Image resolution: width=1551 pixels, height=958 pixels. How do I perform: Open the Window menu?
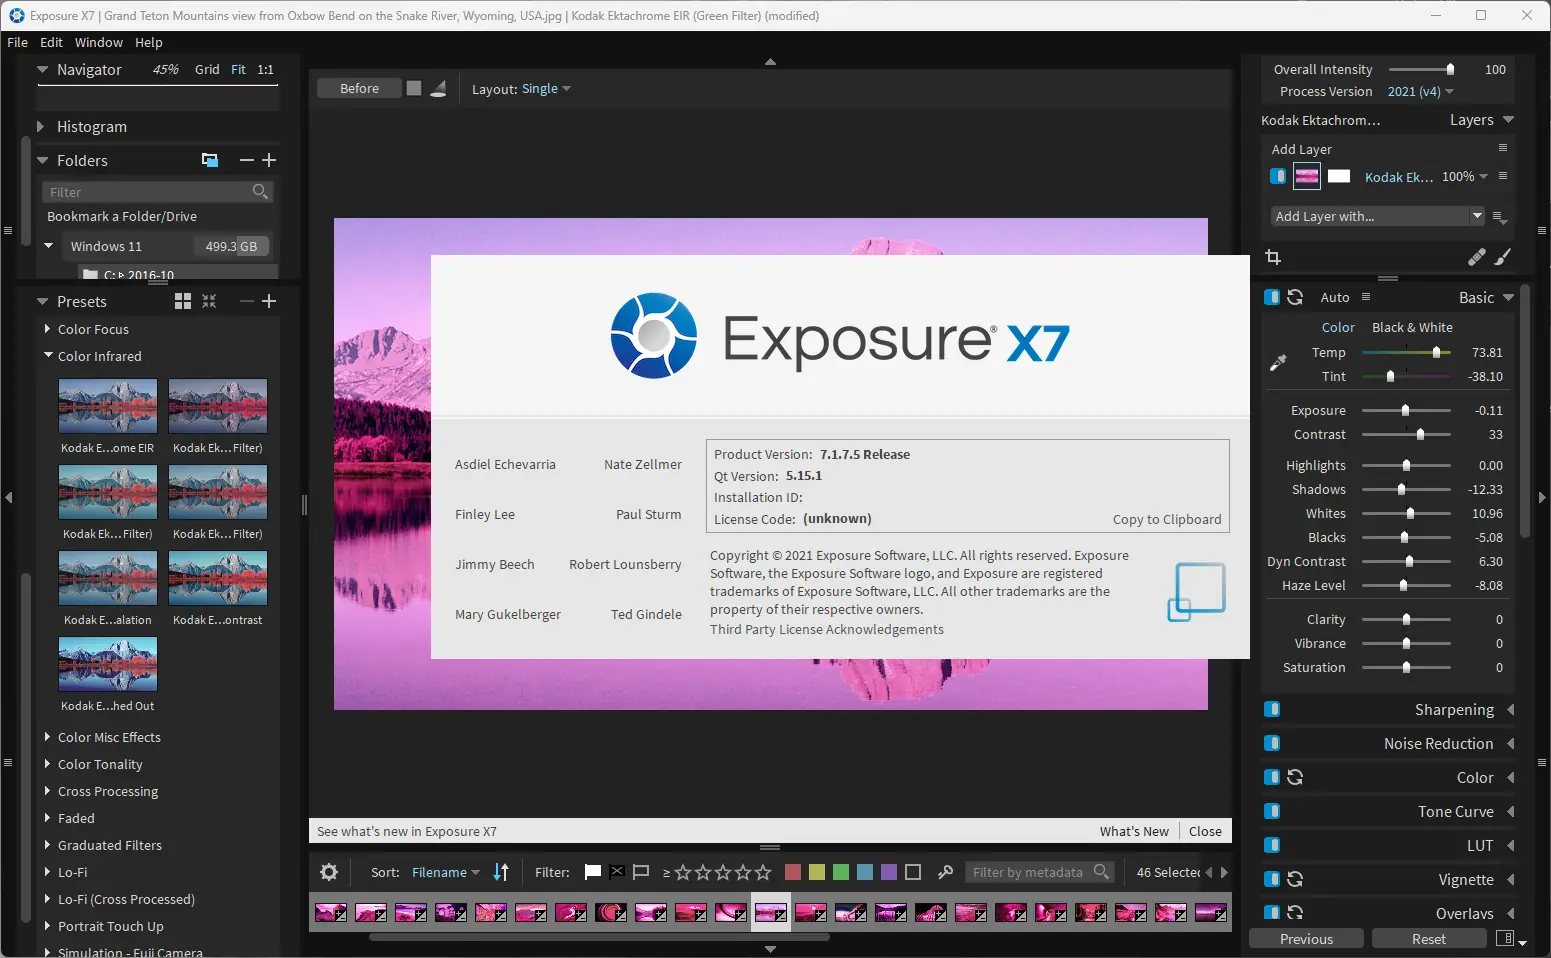99,42
